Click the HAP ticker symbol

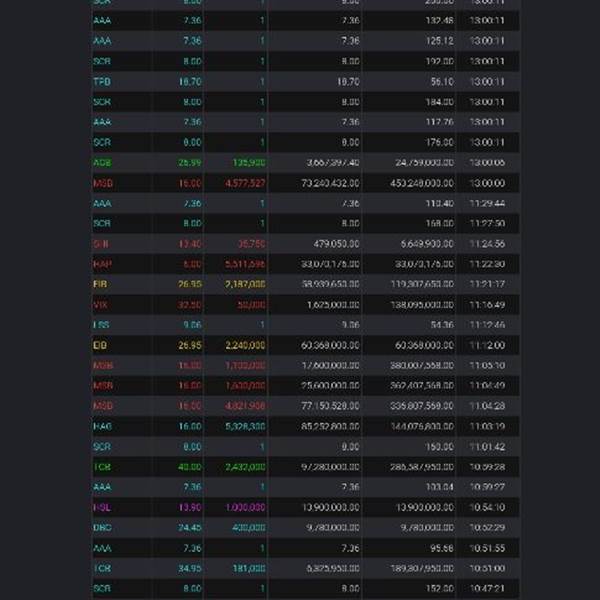coord(103,264)
